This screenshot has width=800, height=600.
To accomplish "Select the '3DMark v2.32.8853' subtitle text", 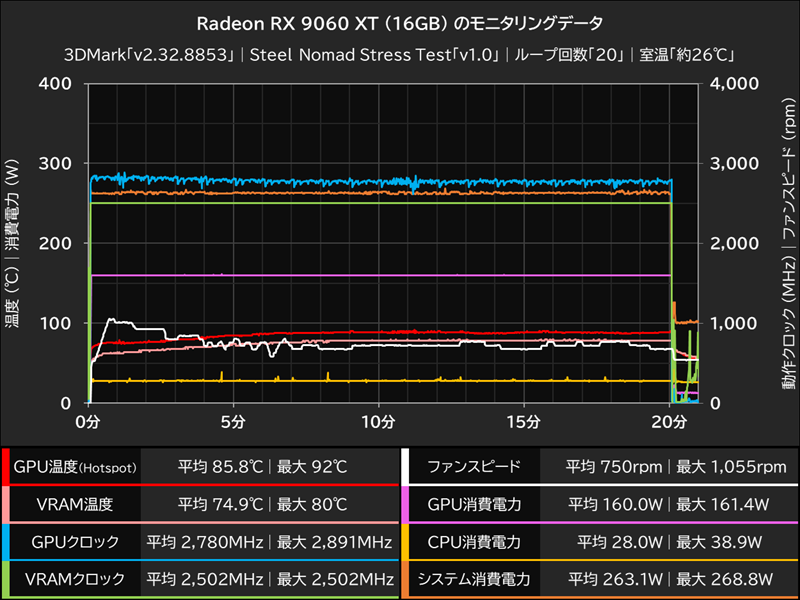I will [x=151, y=55].
